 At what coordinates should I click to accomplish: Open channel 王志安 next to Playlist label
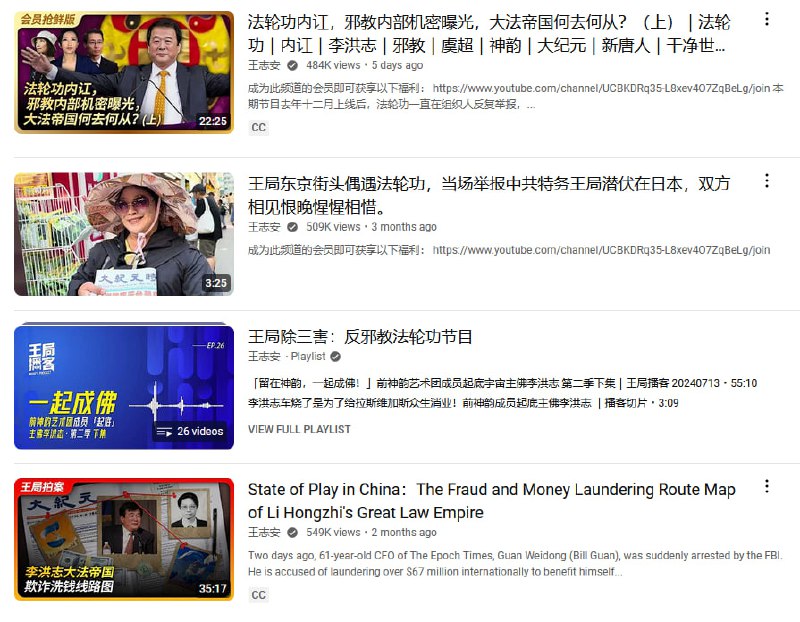point(264,357)
